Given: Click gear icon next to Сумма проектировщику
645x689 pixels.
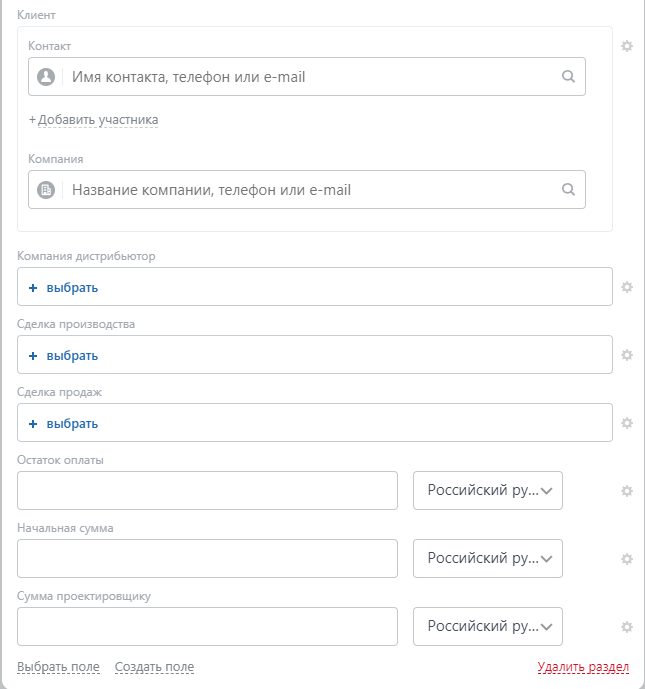Looking at the screenshot, I should tap(627, 627).
